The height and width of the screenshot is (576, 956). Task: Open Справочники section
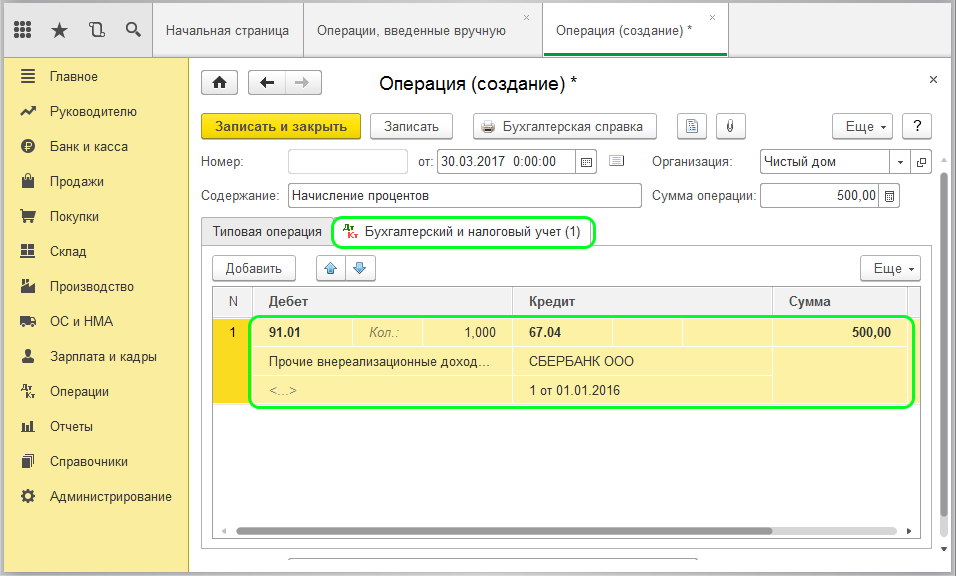click(x=88, y=461)
